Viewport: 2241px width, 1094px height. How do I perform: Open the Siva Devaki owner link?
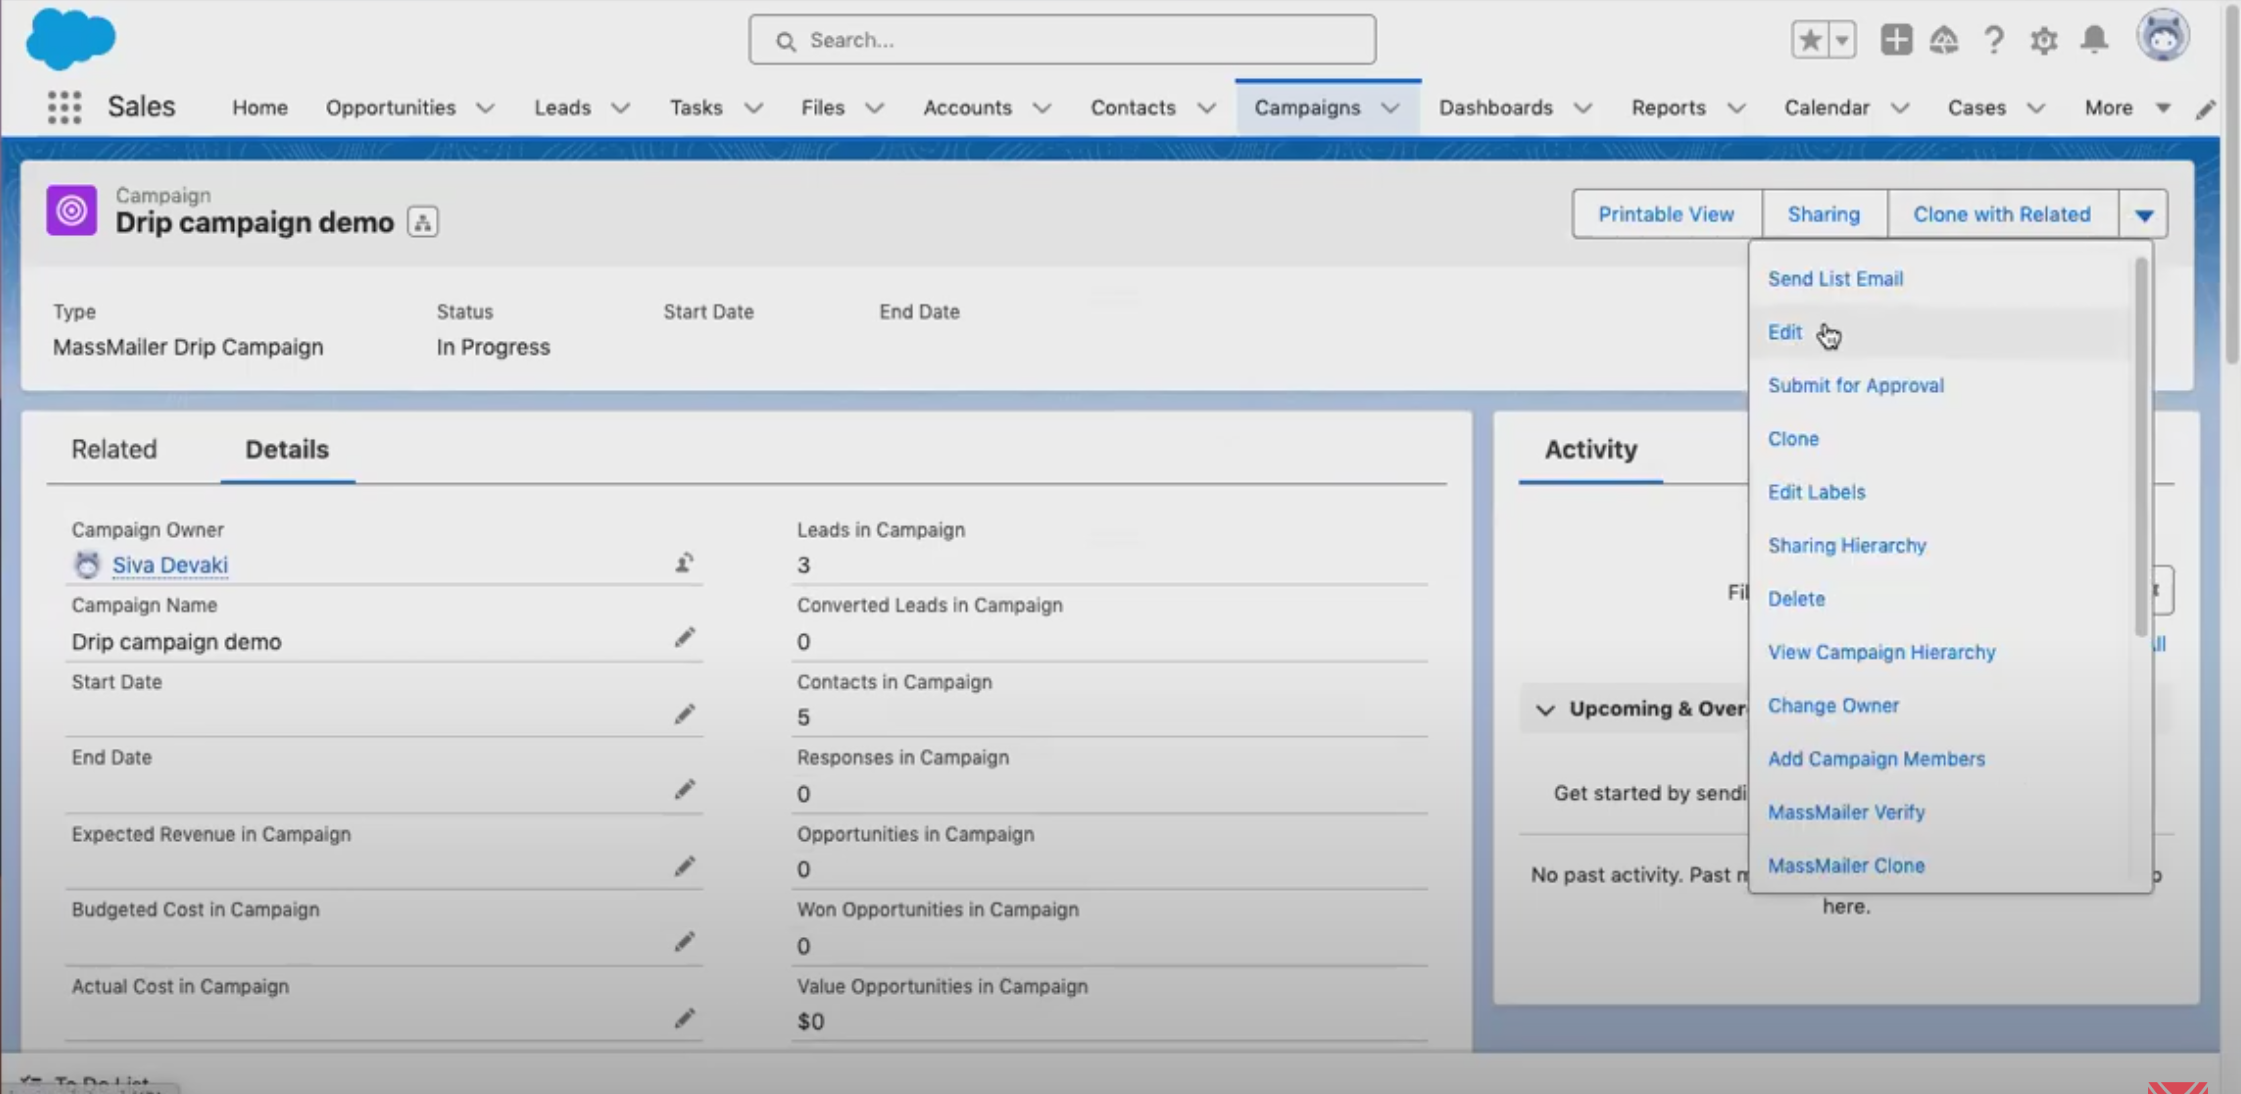point(170,565)
